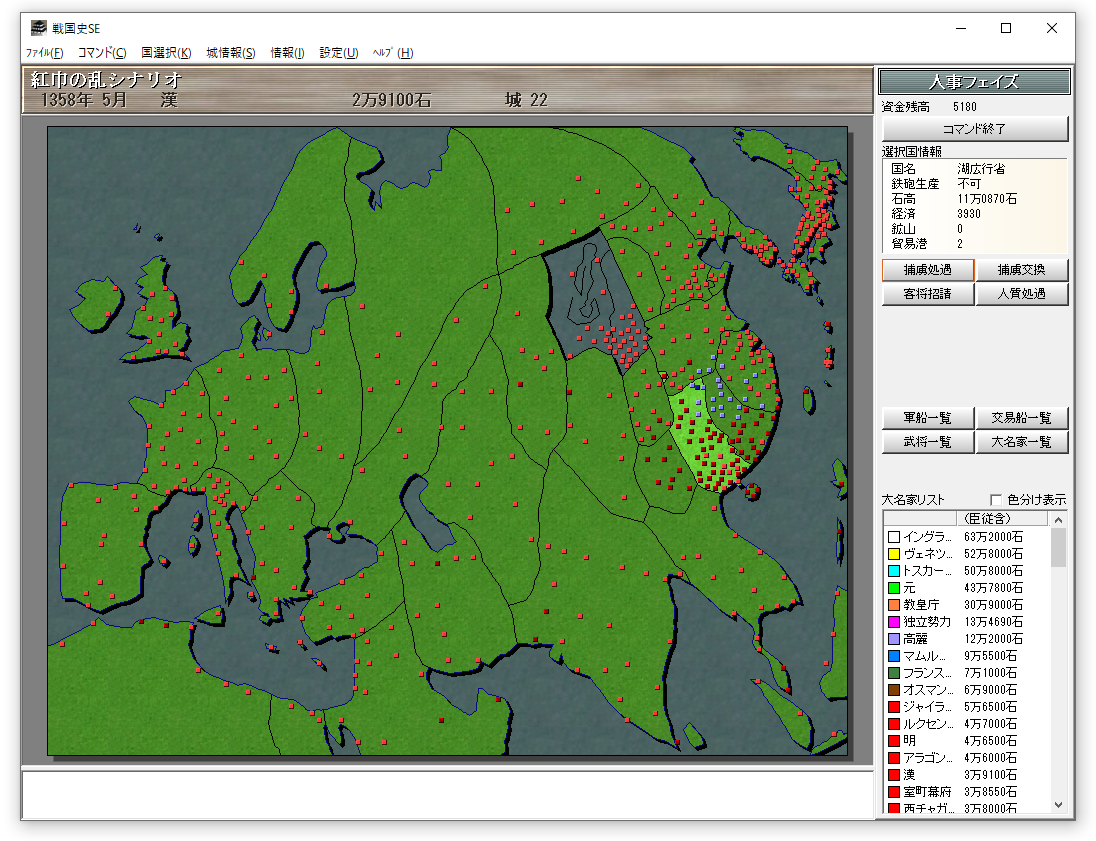Click the 大名家リスト vertical scrollbar thumb
The image size is (1096, 841).
coord(1058,547)
